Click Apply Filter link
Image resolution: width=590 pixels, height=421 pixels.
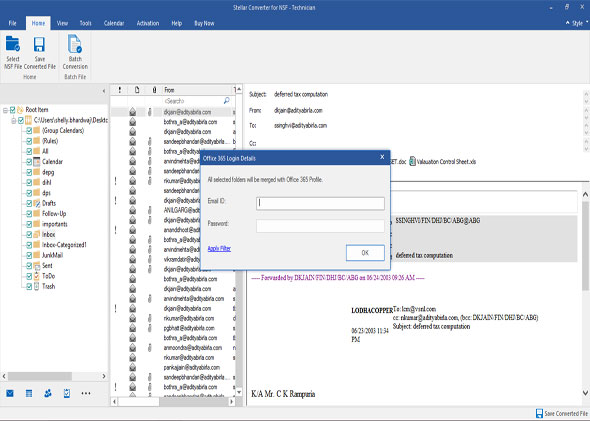coord(219,248)
